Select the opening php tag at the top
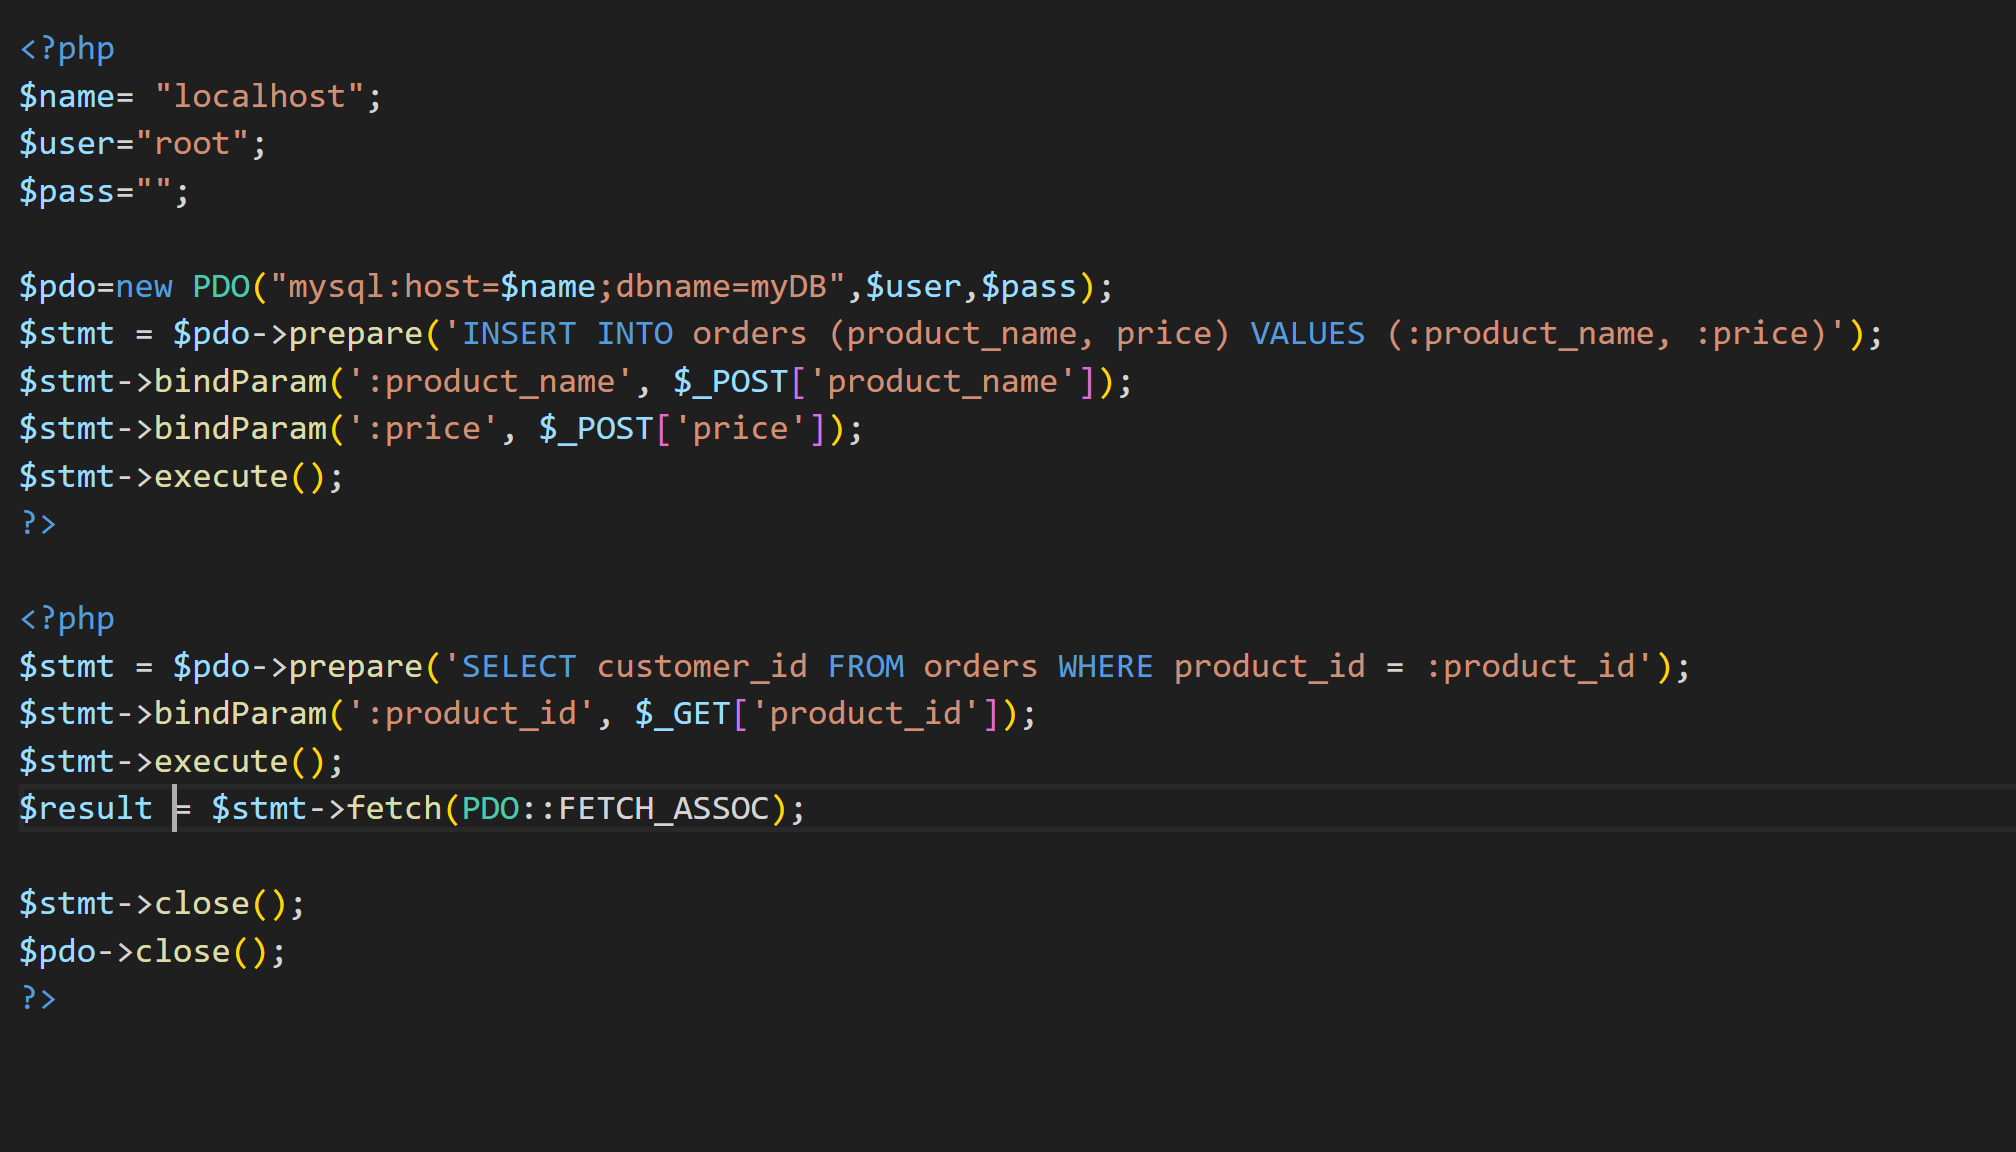The width and height of the screenshot is (2016, 1152). click(66, 47)
